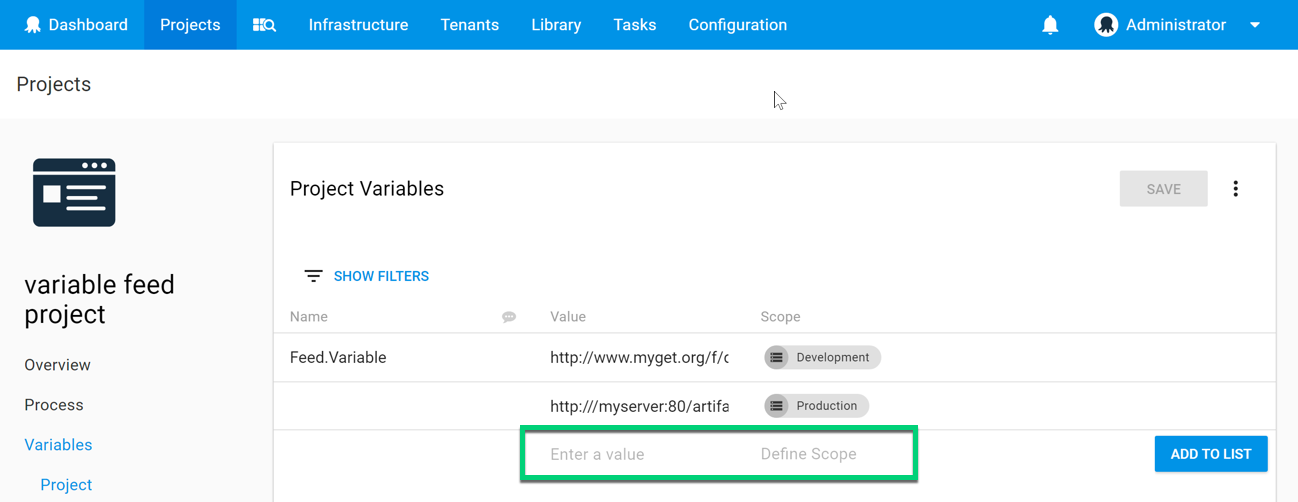This screenshot has height=502, width=1298.
Task: Click the Administrator avatar icon
Action: pos(1105,25)
